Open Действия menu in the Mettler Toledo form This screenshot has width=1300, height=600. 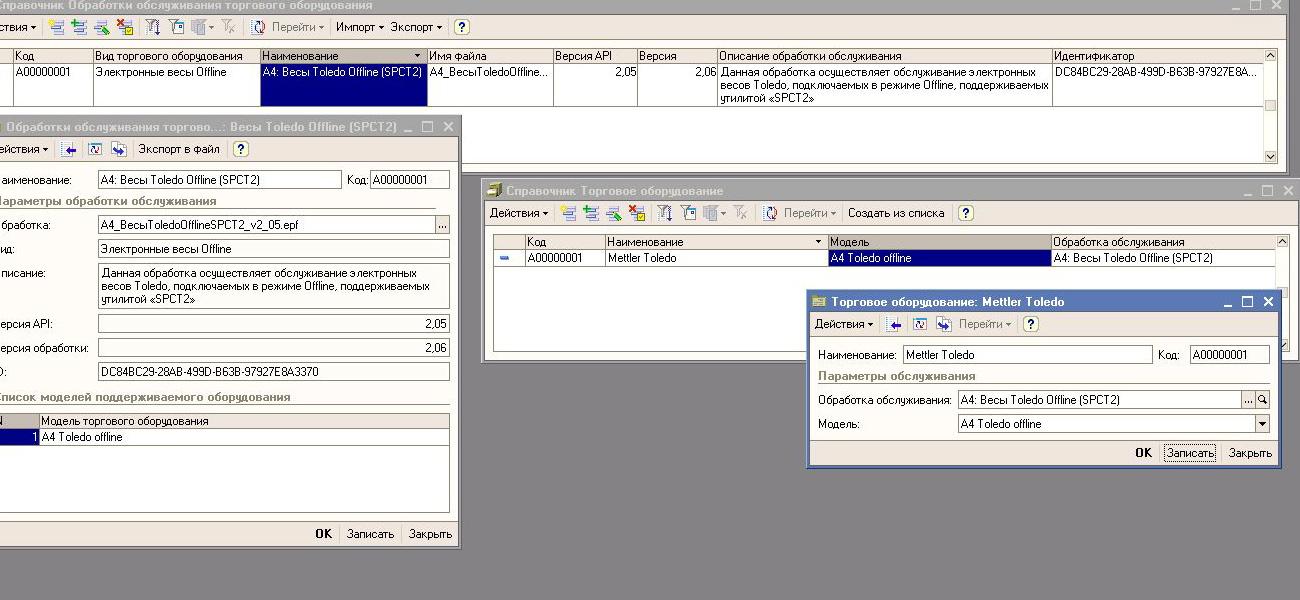point(844,324)
